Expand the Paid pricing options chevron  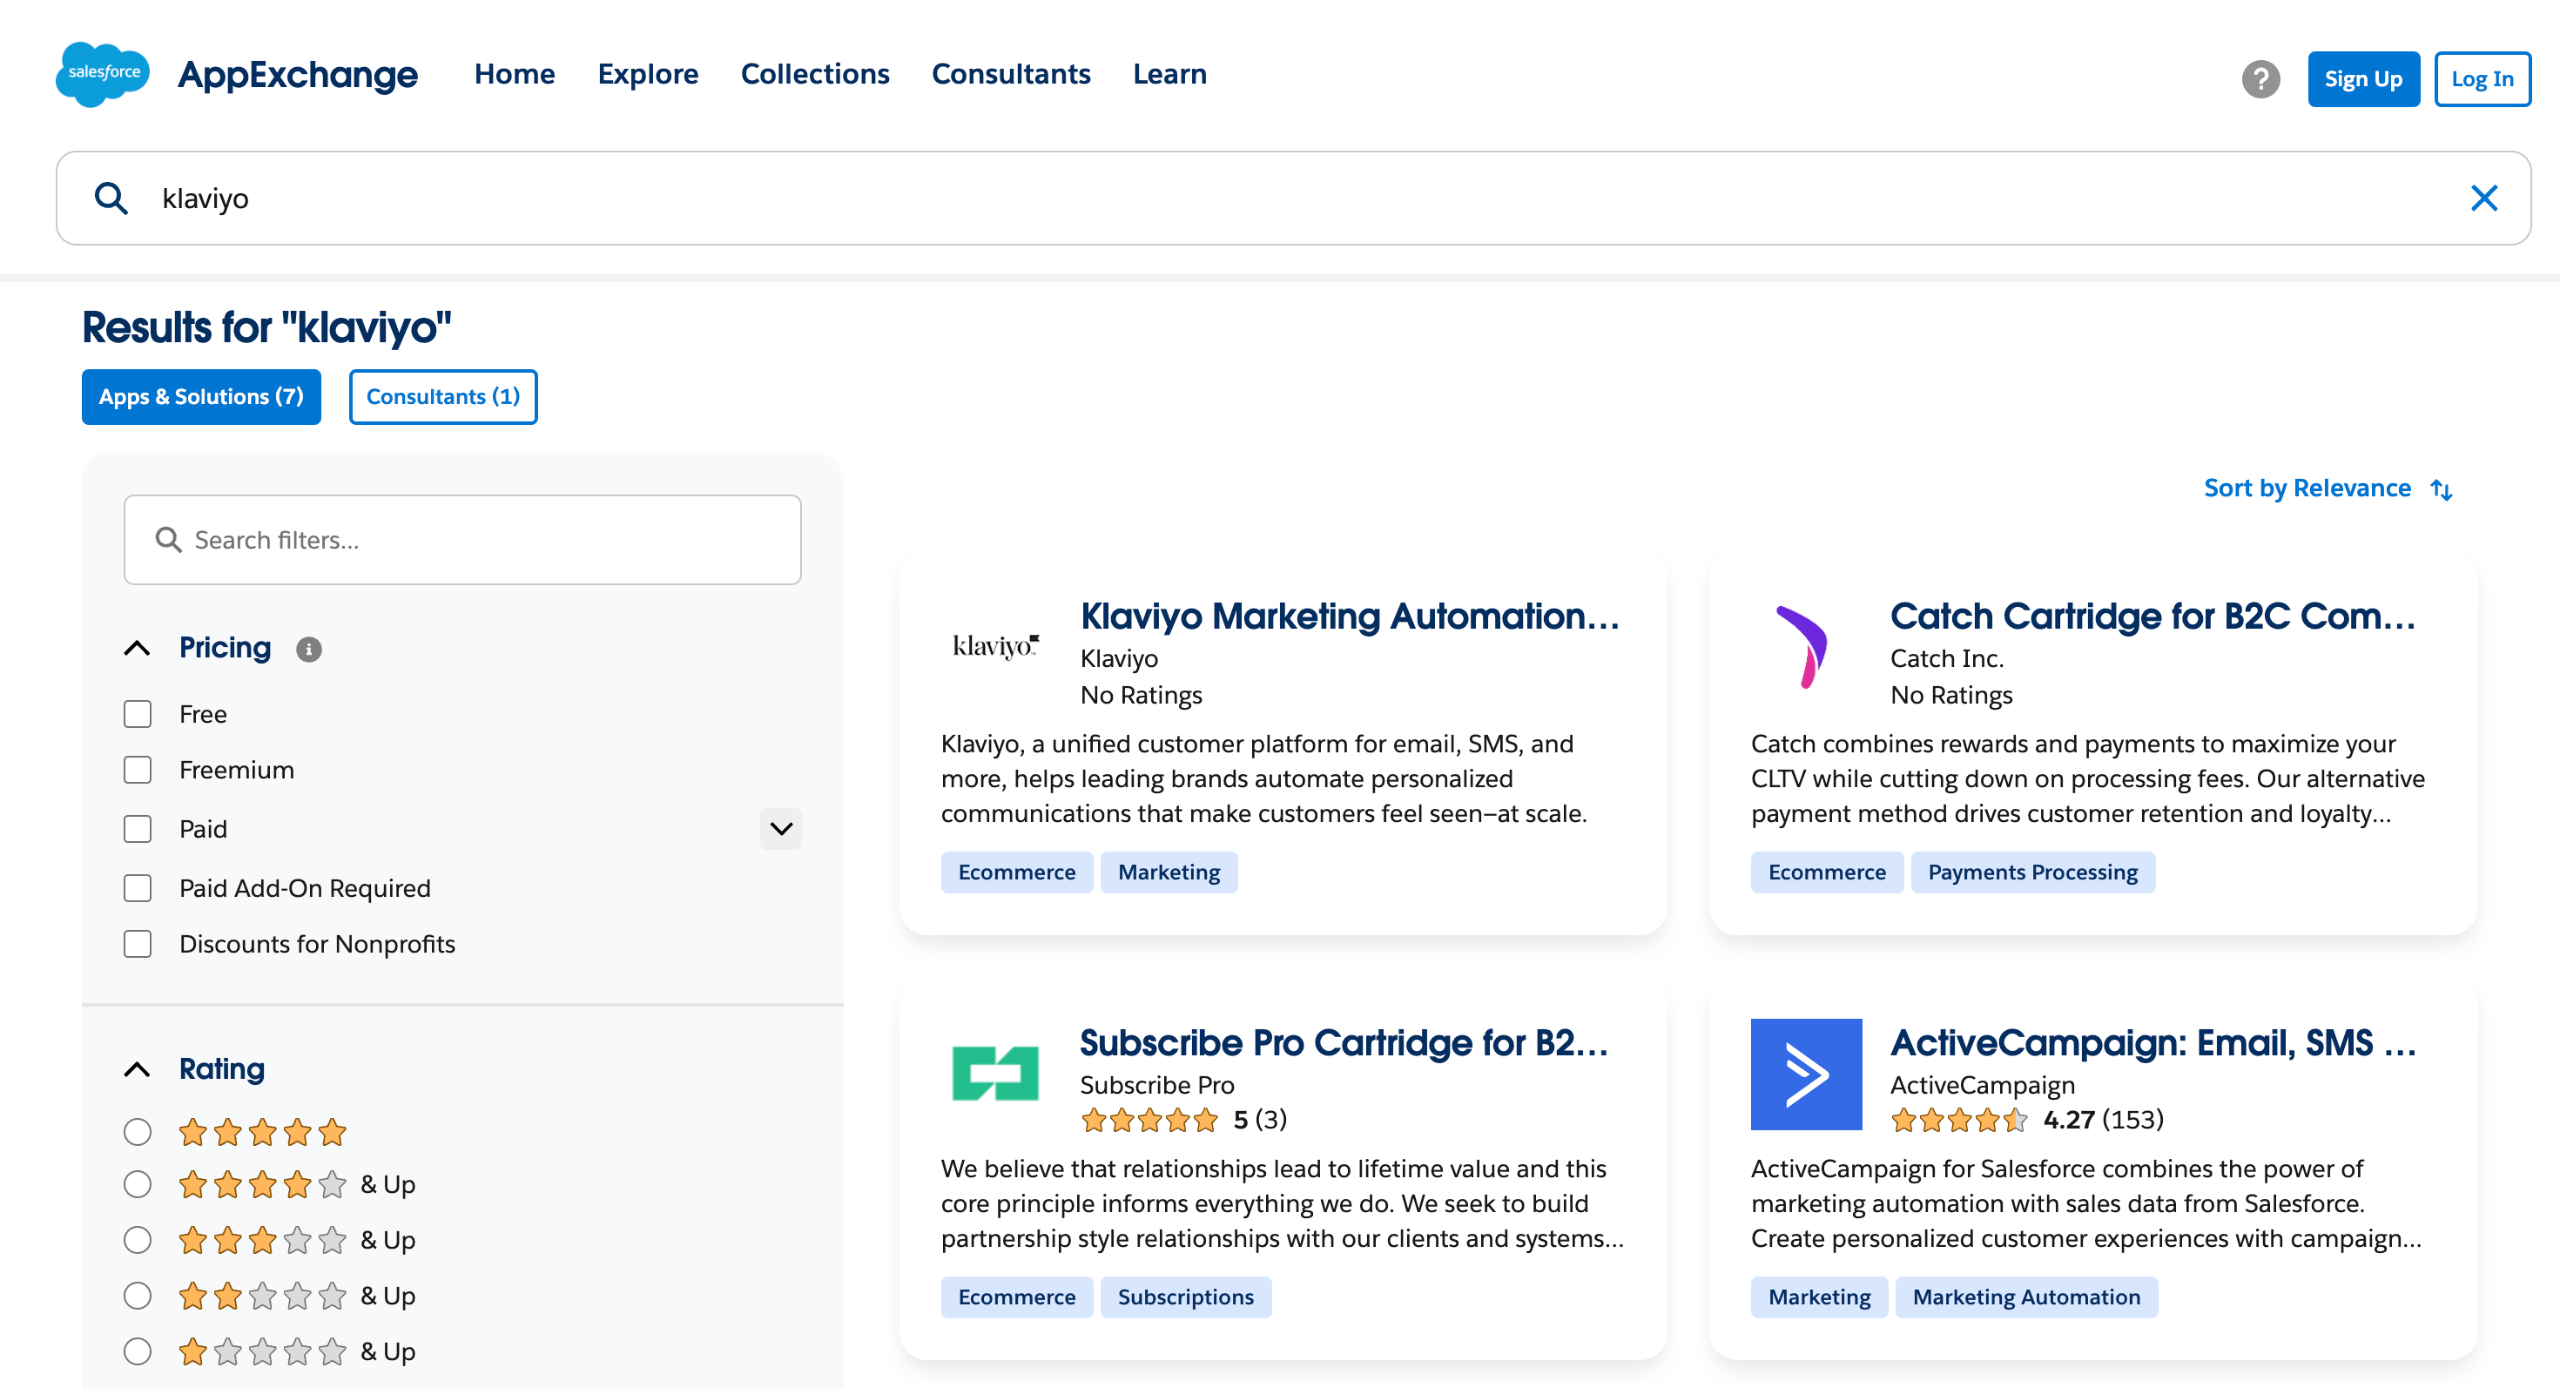click(780, 829)
